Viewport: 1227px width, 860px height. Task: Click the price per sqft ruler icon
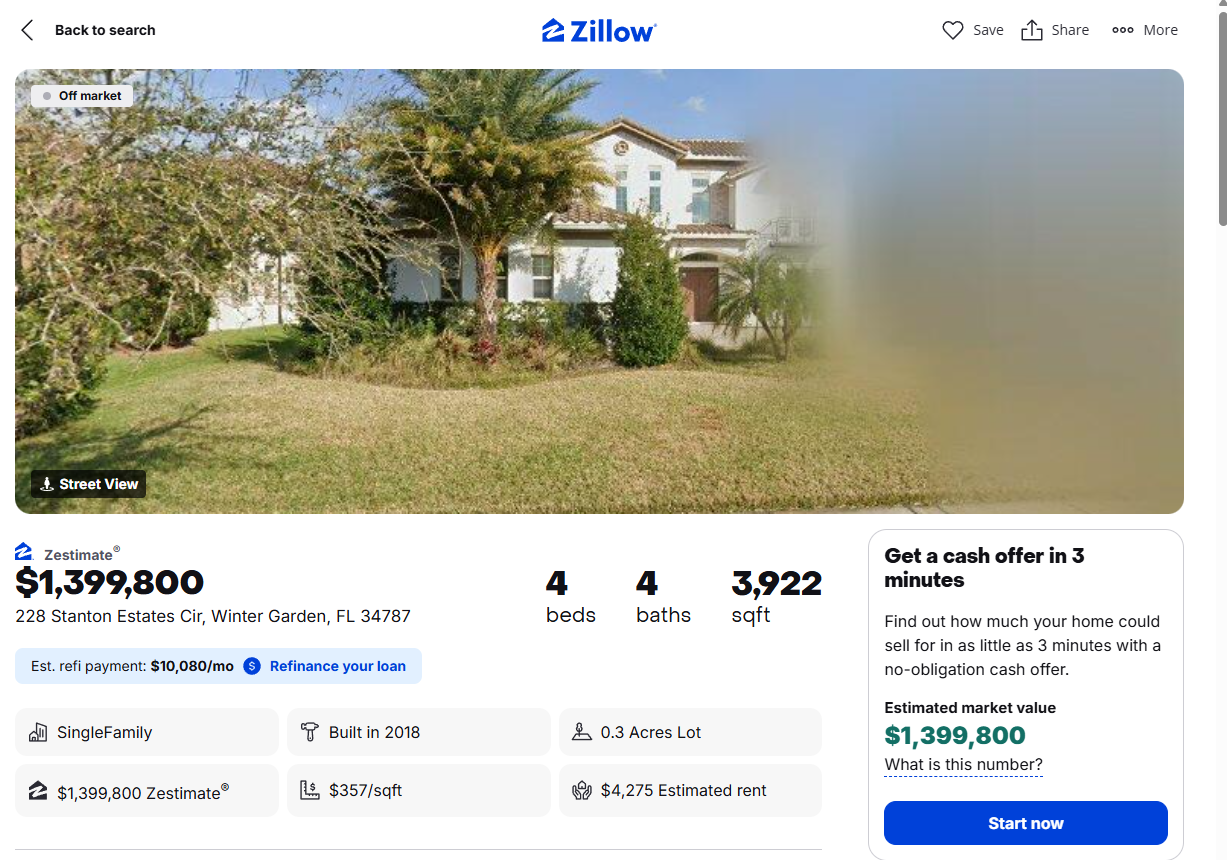(x=310, y=790)
